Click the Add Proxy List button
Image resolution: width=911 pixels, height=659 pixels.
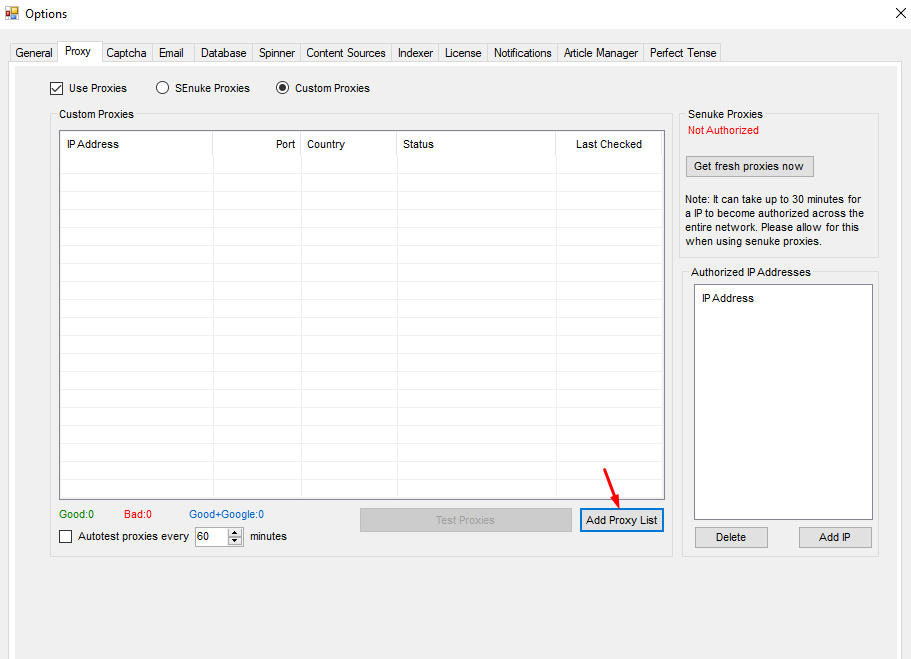pyautogui.click(x=622, y=520)
